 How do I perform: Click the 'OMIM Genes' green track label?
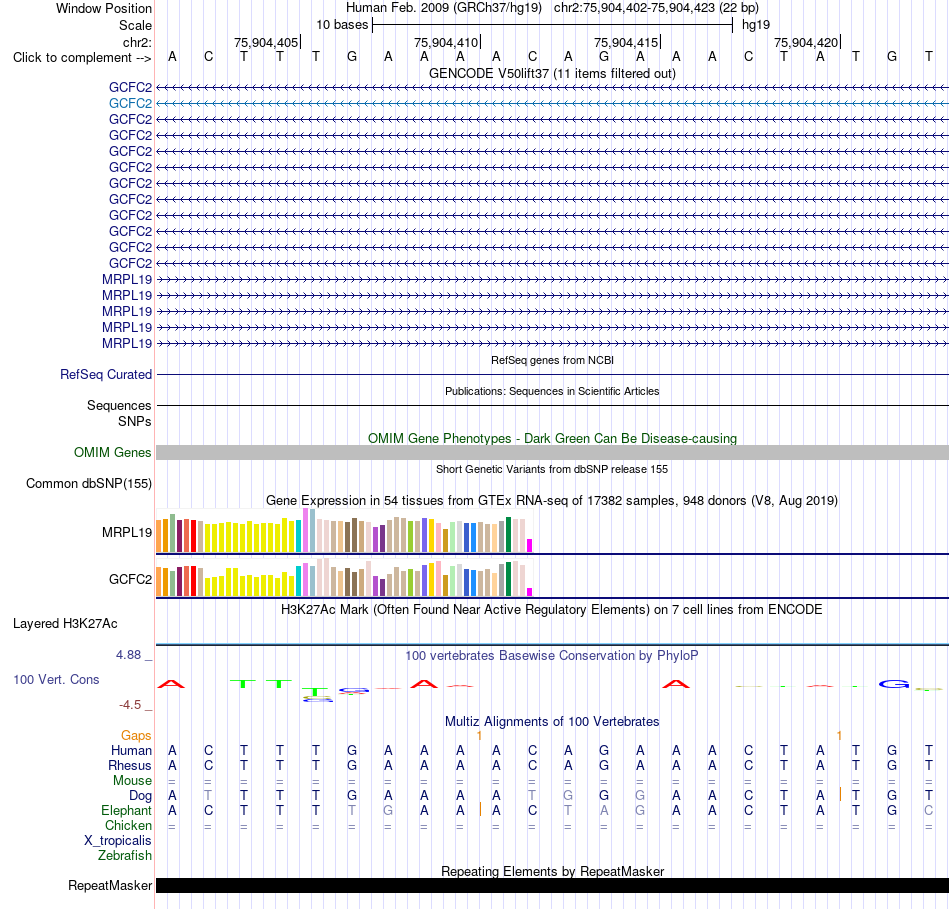[x=113, y=453]
